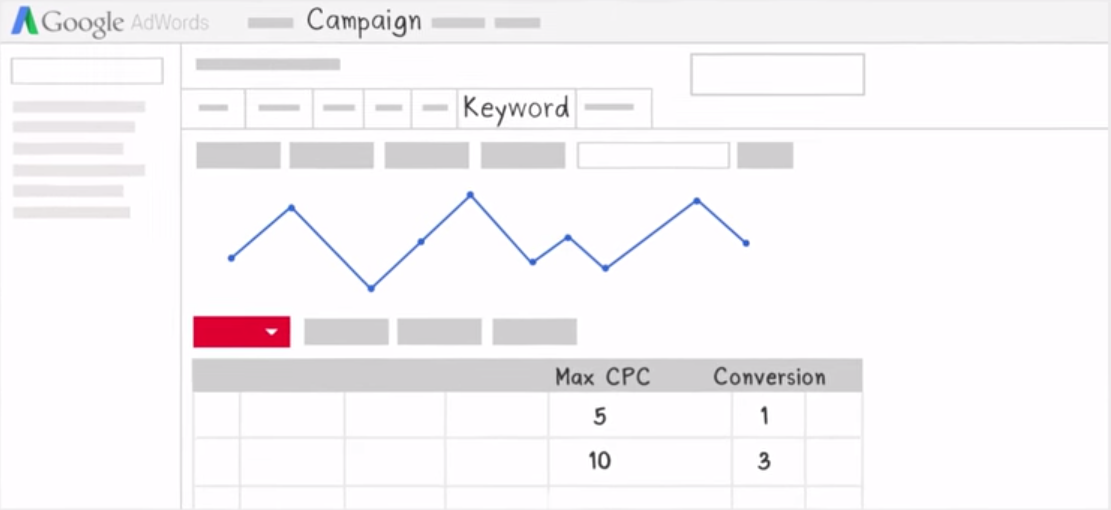Select the Max CPC column header

tap(602, 377)
